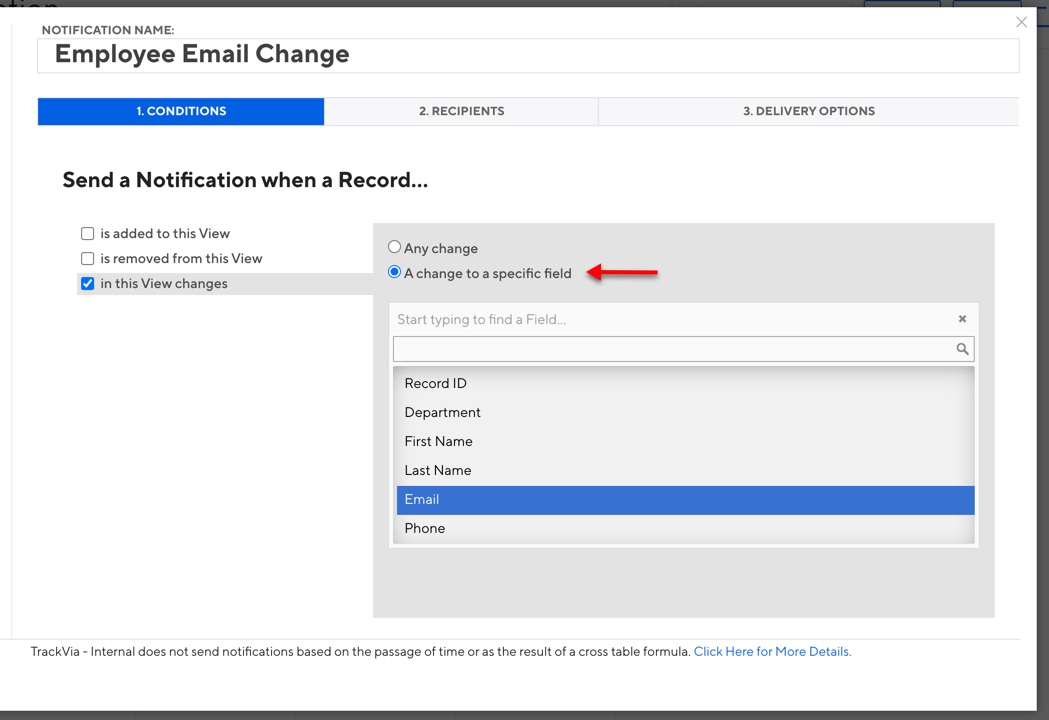Viewport: 1049px width, 720px height.
Task: Select the "Any change" radio button
Action: [394, 247]
